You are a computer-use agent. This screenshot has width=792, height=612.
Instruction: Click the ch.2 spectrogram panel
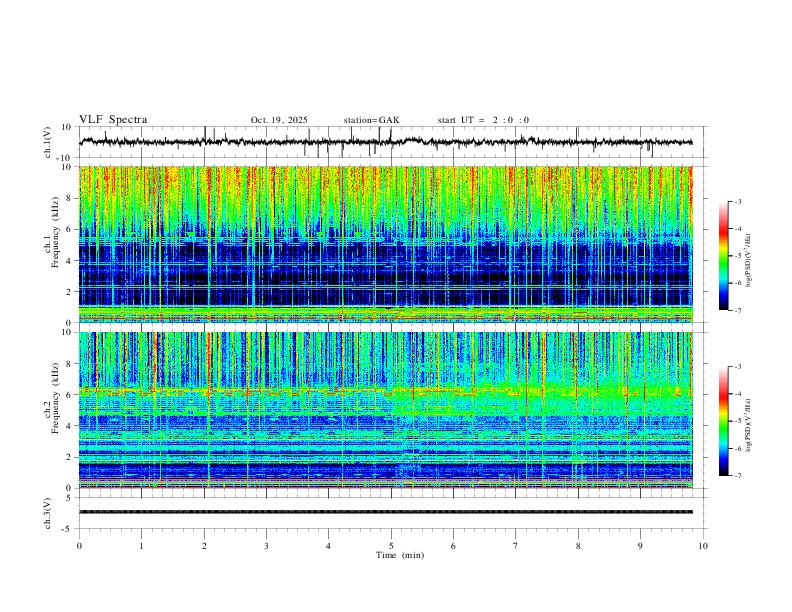click(386, 410)
